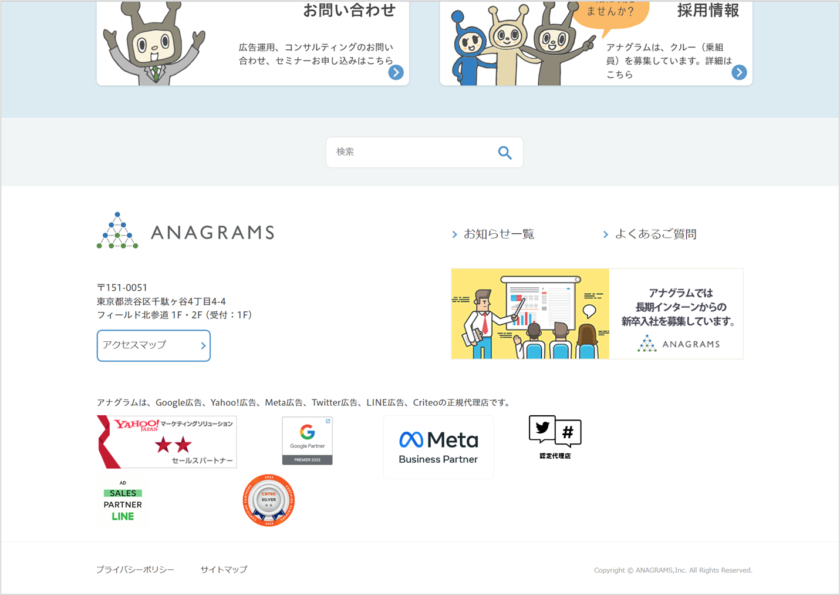Open プライバシーポリシー footer link
Viewport: 840px width, 595px height.
tap(135, 569)
